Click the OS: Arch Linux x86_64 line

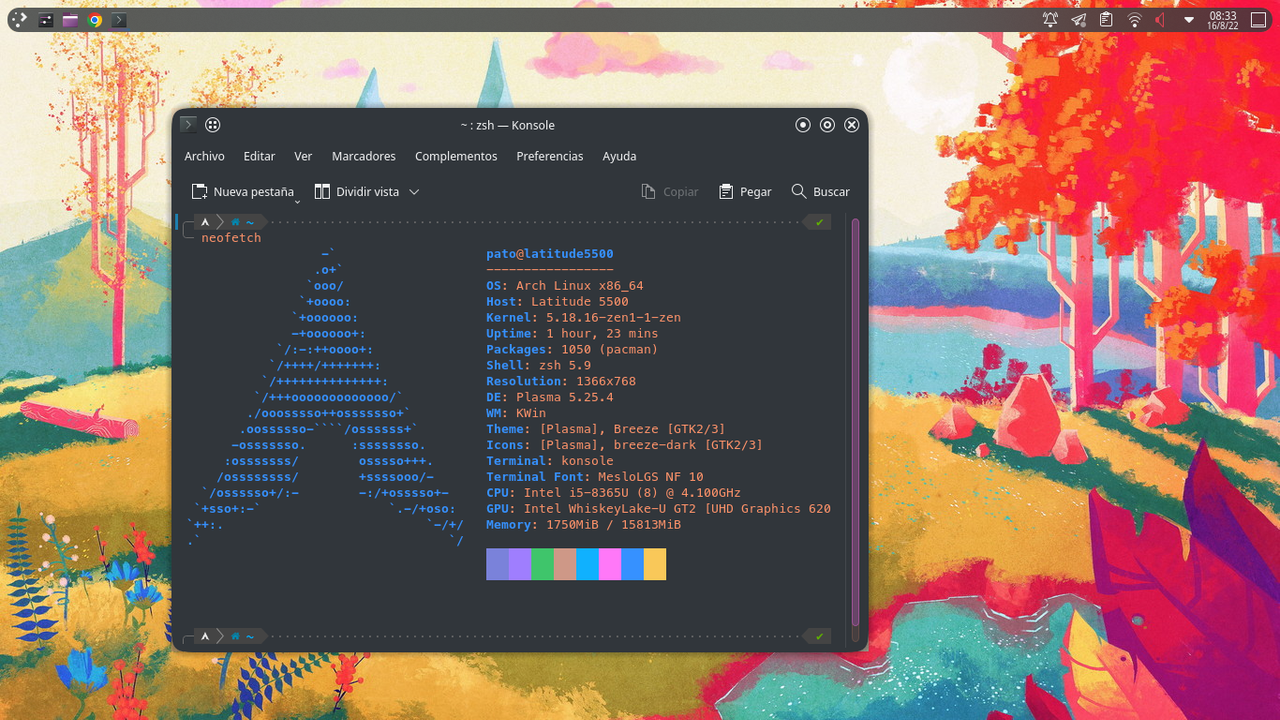point(565,286)
